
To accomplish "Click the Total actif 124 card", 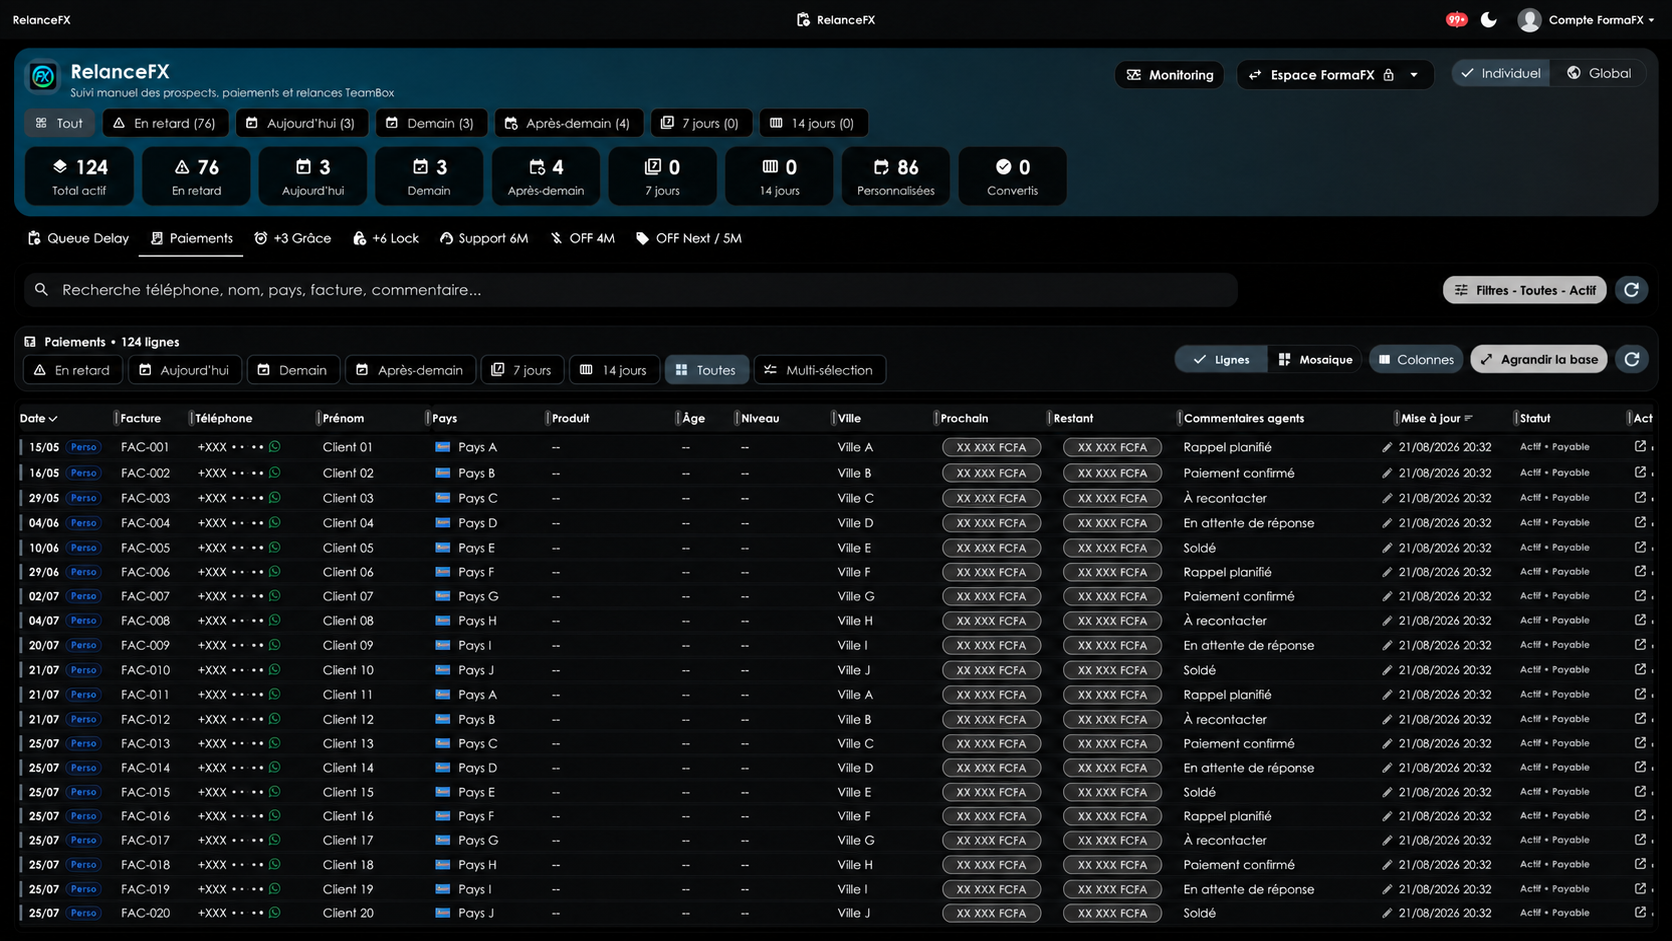I will point(79,176).
